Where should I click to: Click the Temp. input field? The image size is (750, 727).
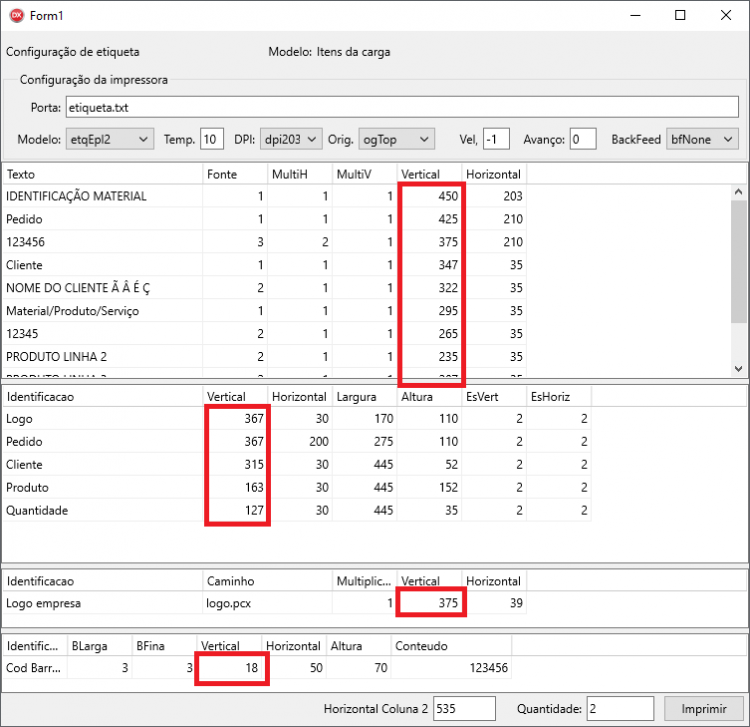point(211,139)
